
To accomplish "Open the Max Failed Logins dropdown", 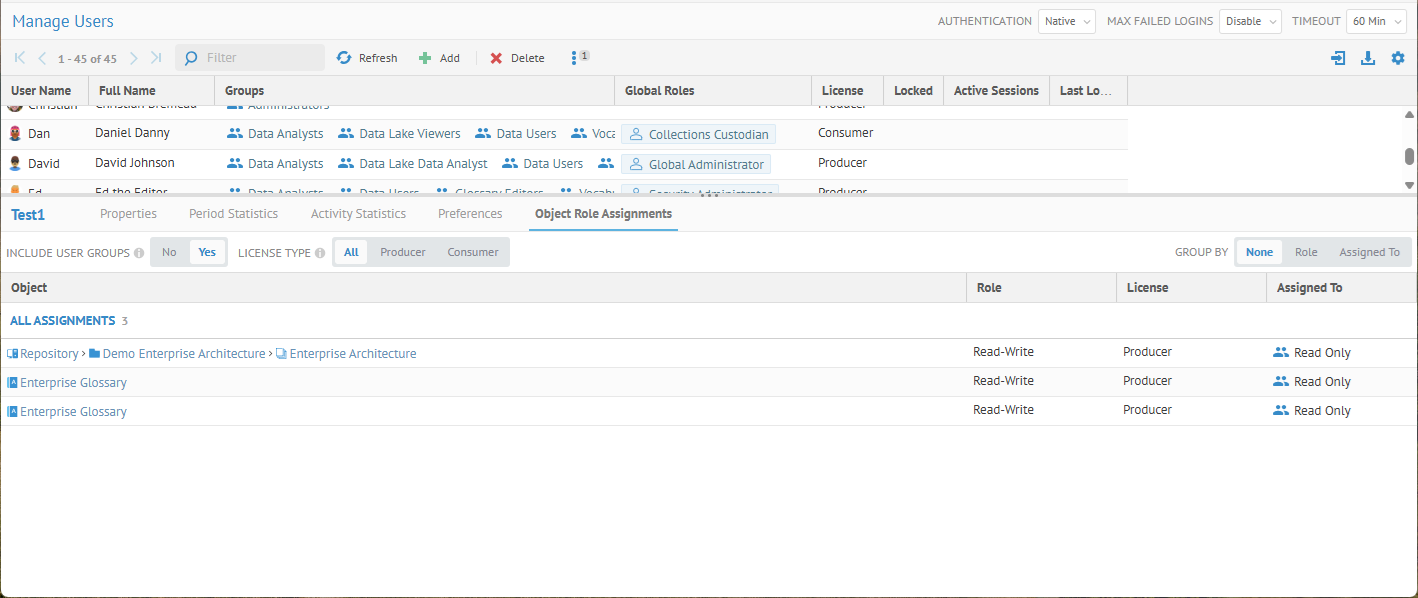I will pyautogui.click(x=1250, y=21).
